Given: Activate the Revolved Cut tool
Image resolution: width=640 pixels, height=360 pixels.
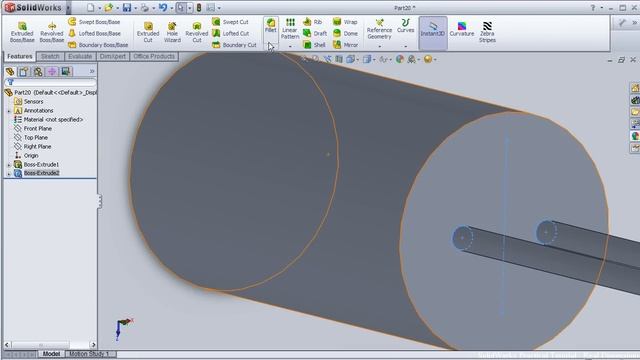Looking at the screenshot, I should [x=197, y=33].
